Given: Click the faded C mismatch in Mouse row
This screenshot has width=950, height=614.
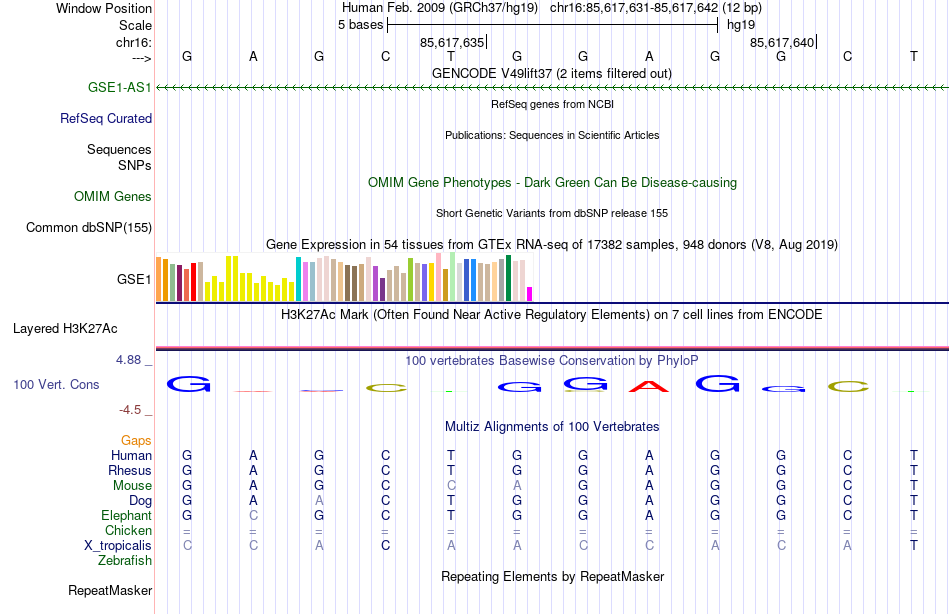Looking at the screenshot, I should point(451,486).
